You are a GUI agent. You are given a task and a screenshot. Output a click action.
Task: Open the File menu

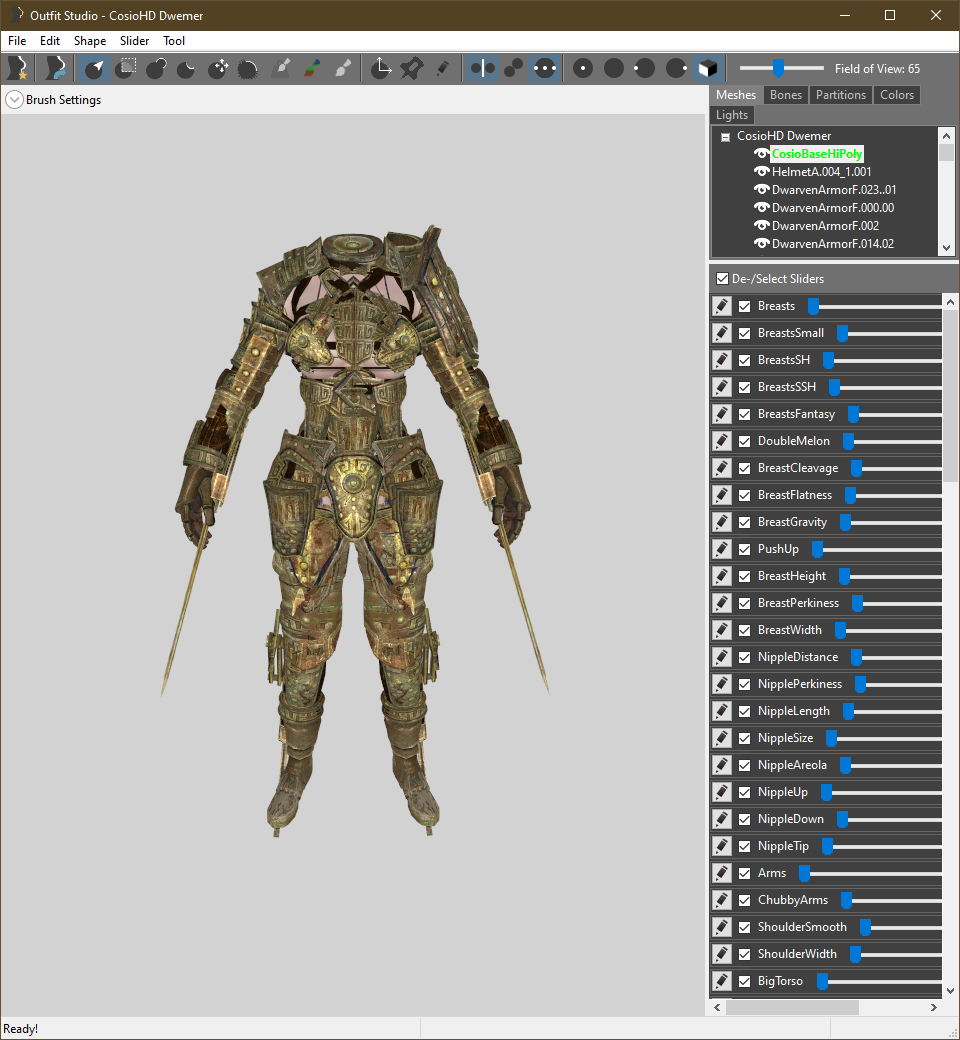tap(17, 40)
